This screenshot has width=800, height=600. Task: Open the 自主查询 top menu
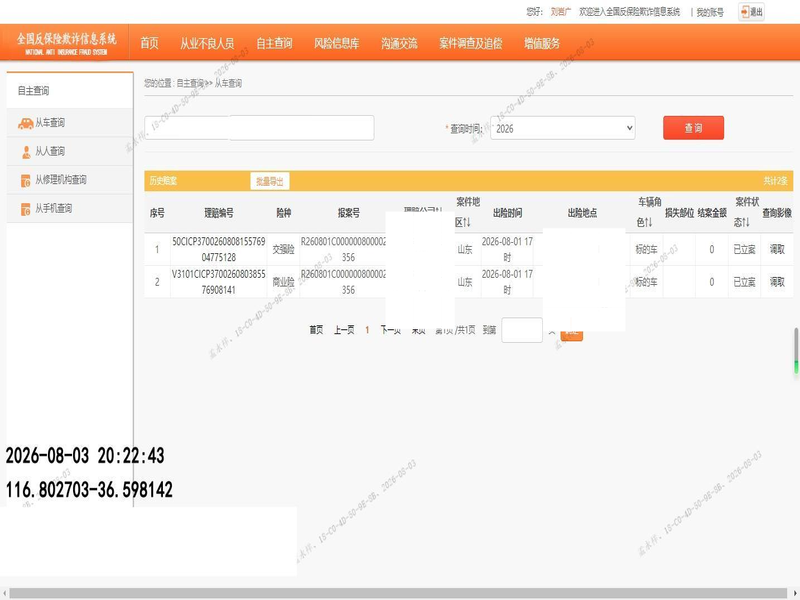click(274, 43)
